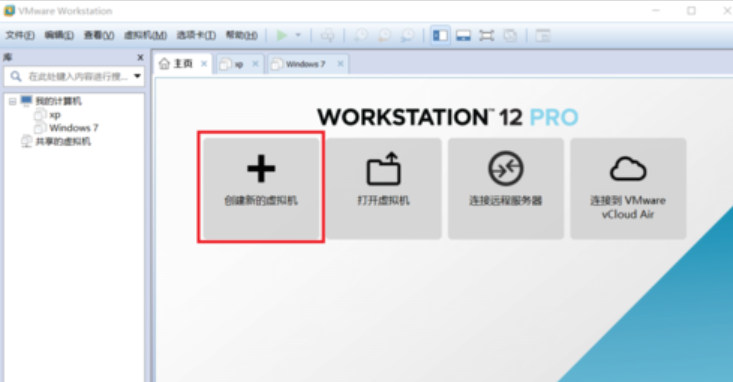Click the 打开虚拟机 tile
The height and width of the screenshot is (382, 733).
click(384, 188)
